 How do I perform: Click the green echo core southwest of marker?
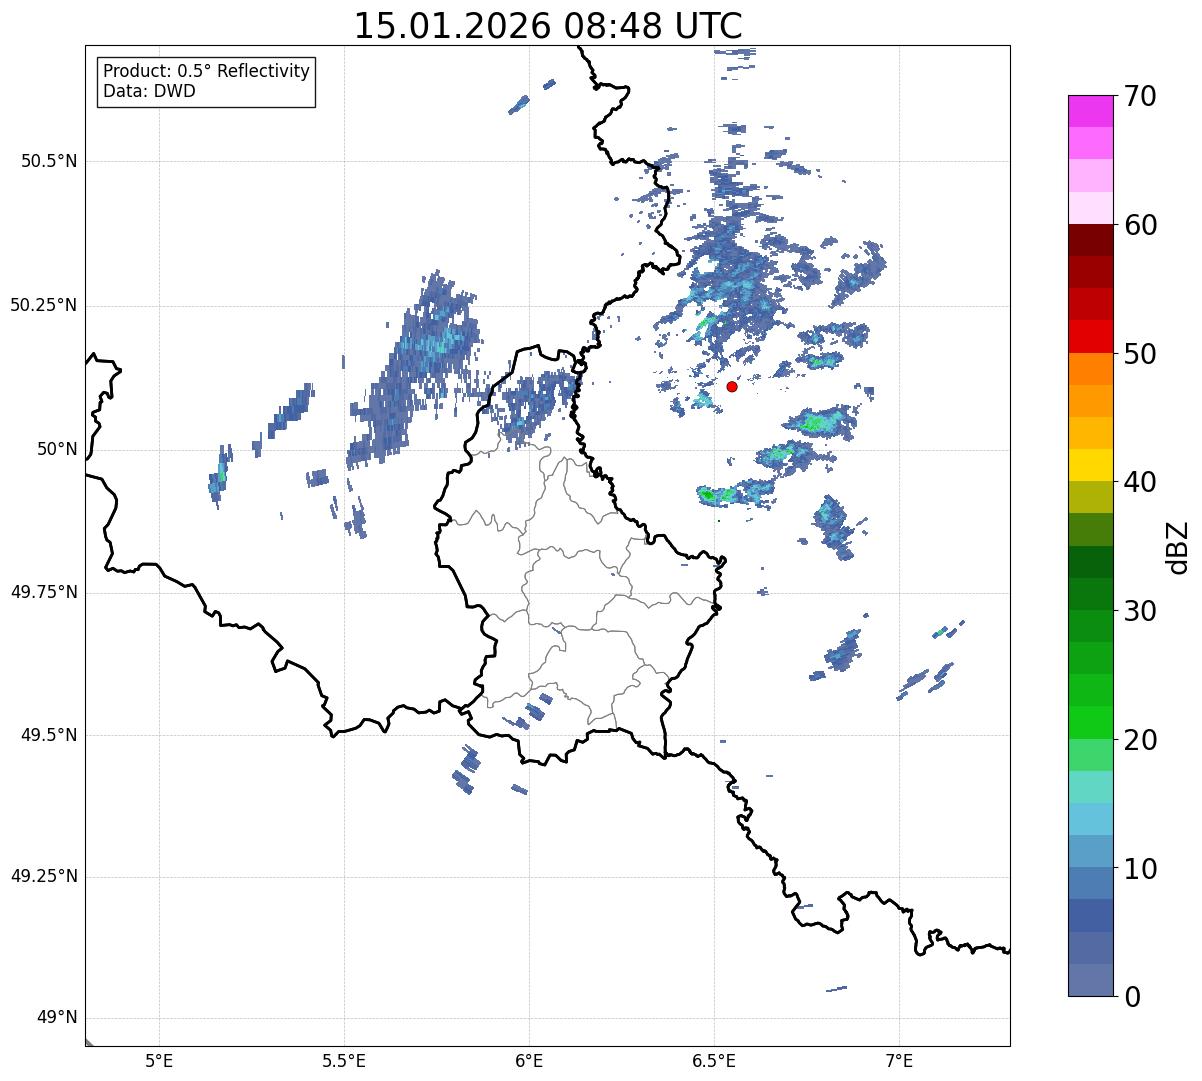707,494
